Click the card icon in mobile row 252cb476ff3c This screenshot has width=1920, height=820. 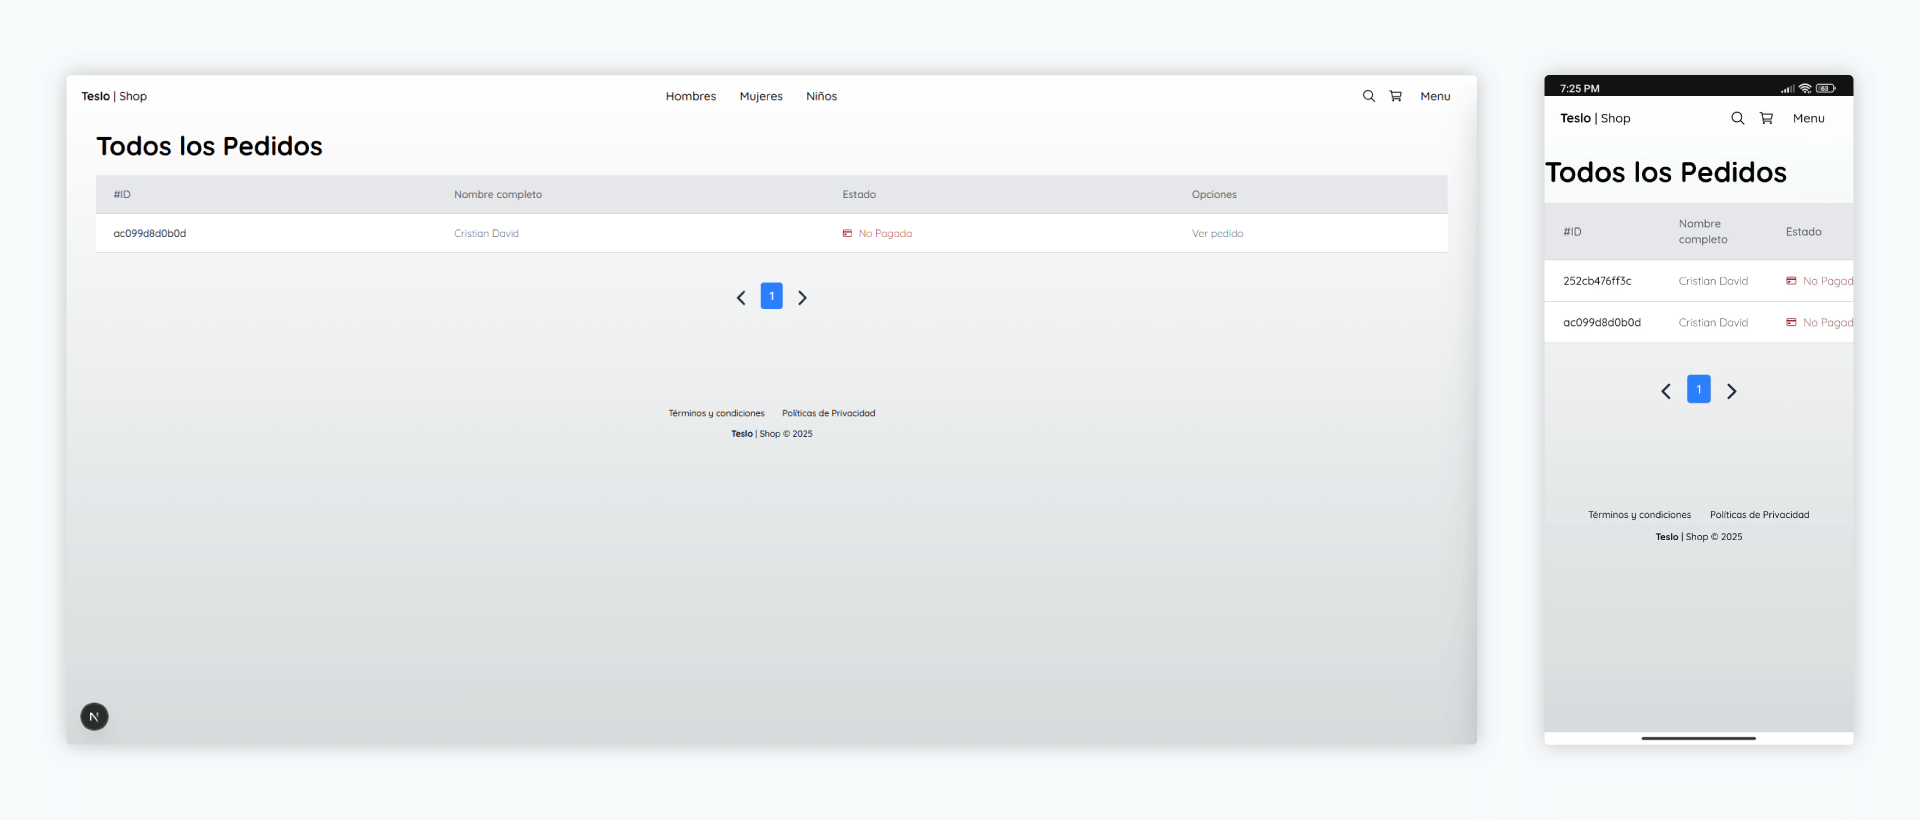coord(1791,281)
